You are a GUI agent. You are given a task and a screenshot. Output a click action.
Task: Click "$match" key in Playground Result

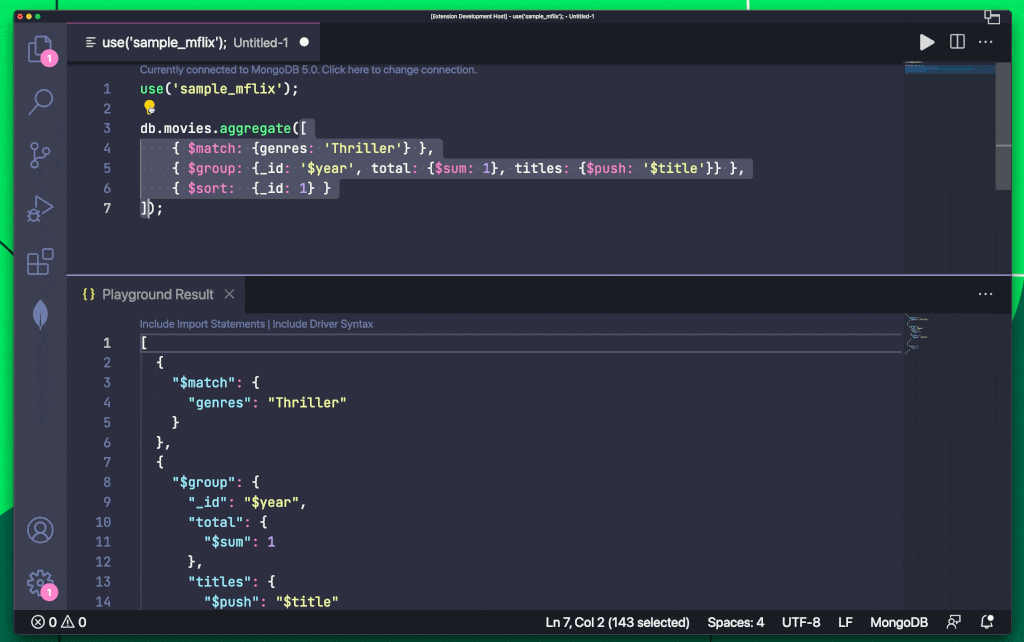click(204, 383)
